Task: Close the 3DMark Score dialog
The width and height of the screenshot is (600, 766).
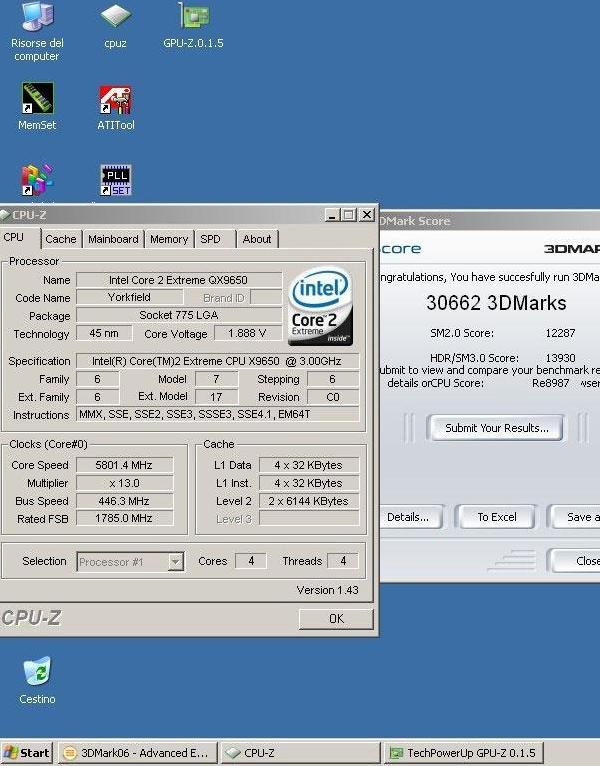Action: pos(576,561)
